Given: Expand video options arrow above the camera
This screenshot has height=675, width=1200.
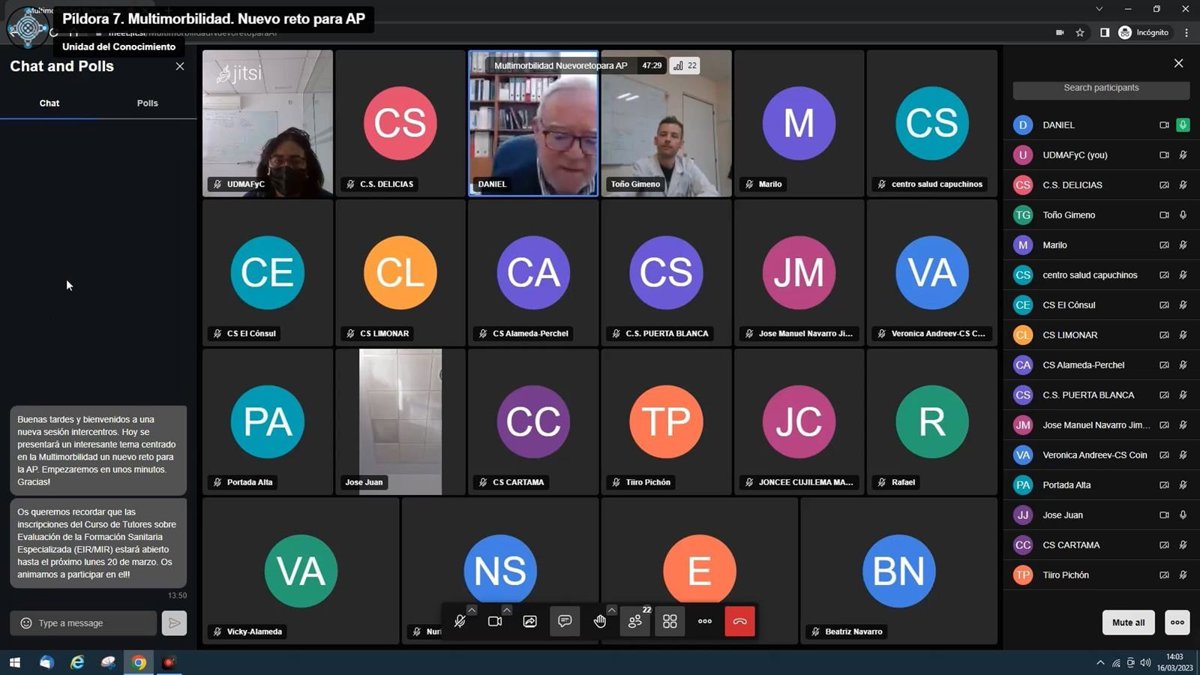Looking at the screenshot, I should tap(507, 610).
